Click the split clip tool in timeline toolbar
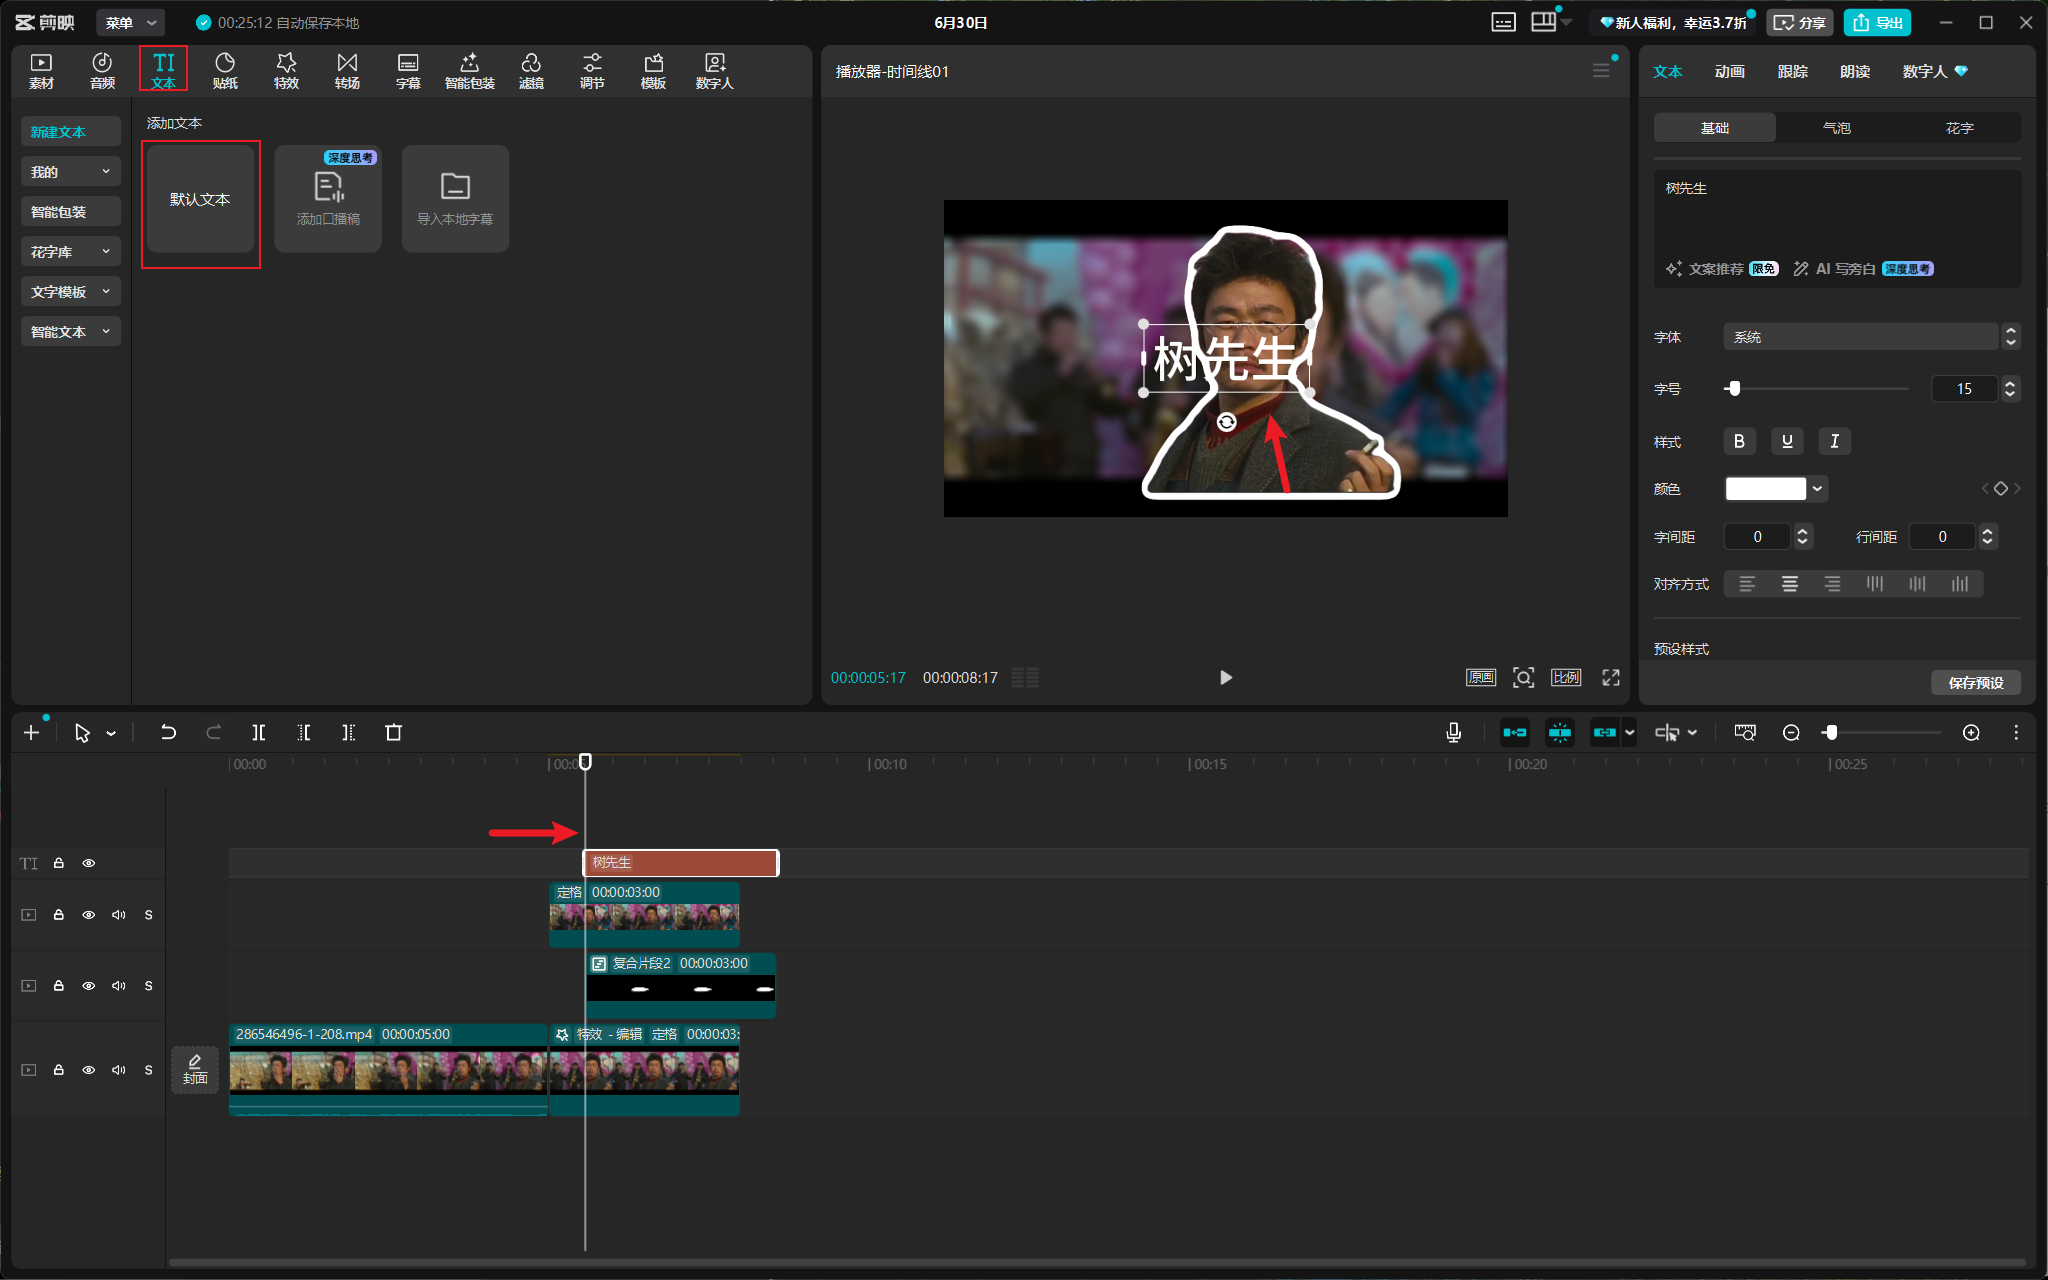 (258, 733)
